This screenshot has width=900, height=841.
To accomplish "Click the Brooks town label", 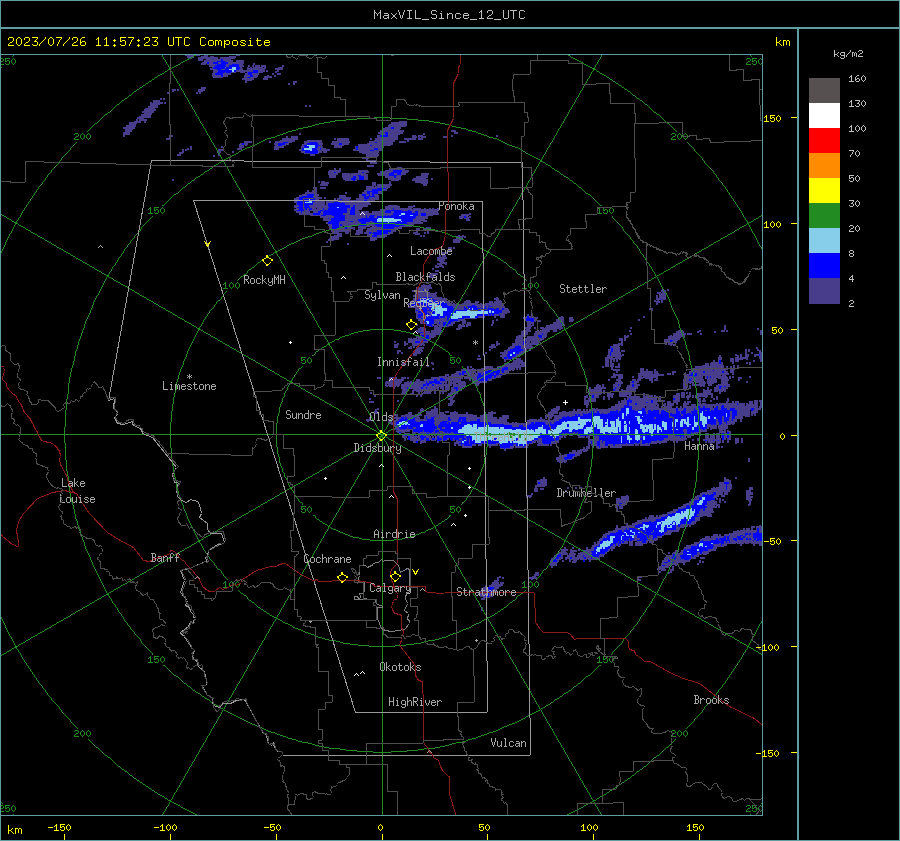I will pos(711,700).
